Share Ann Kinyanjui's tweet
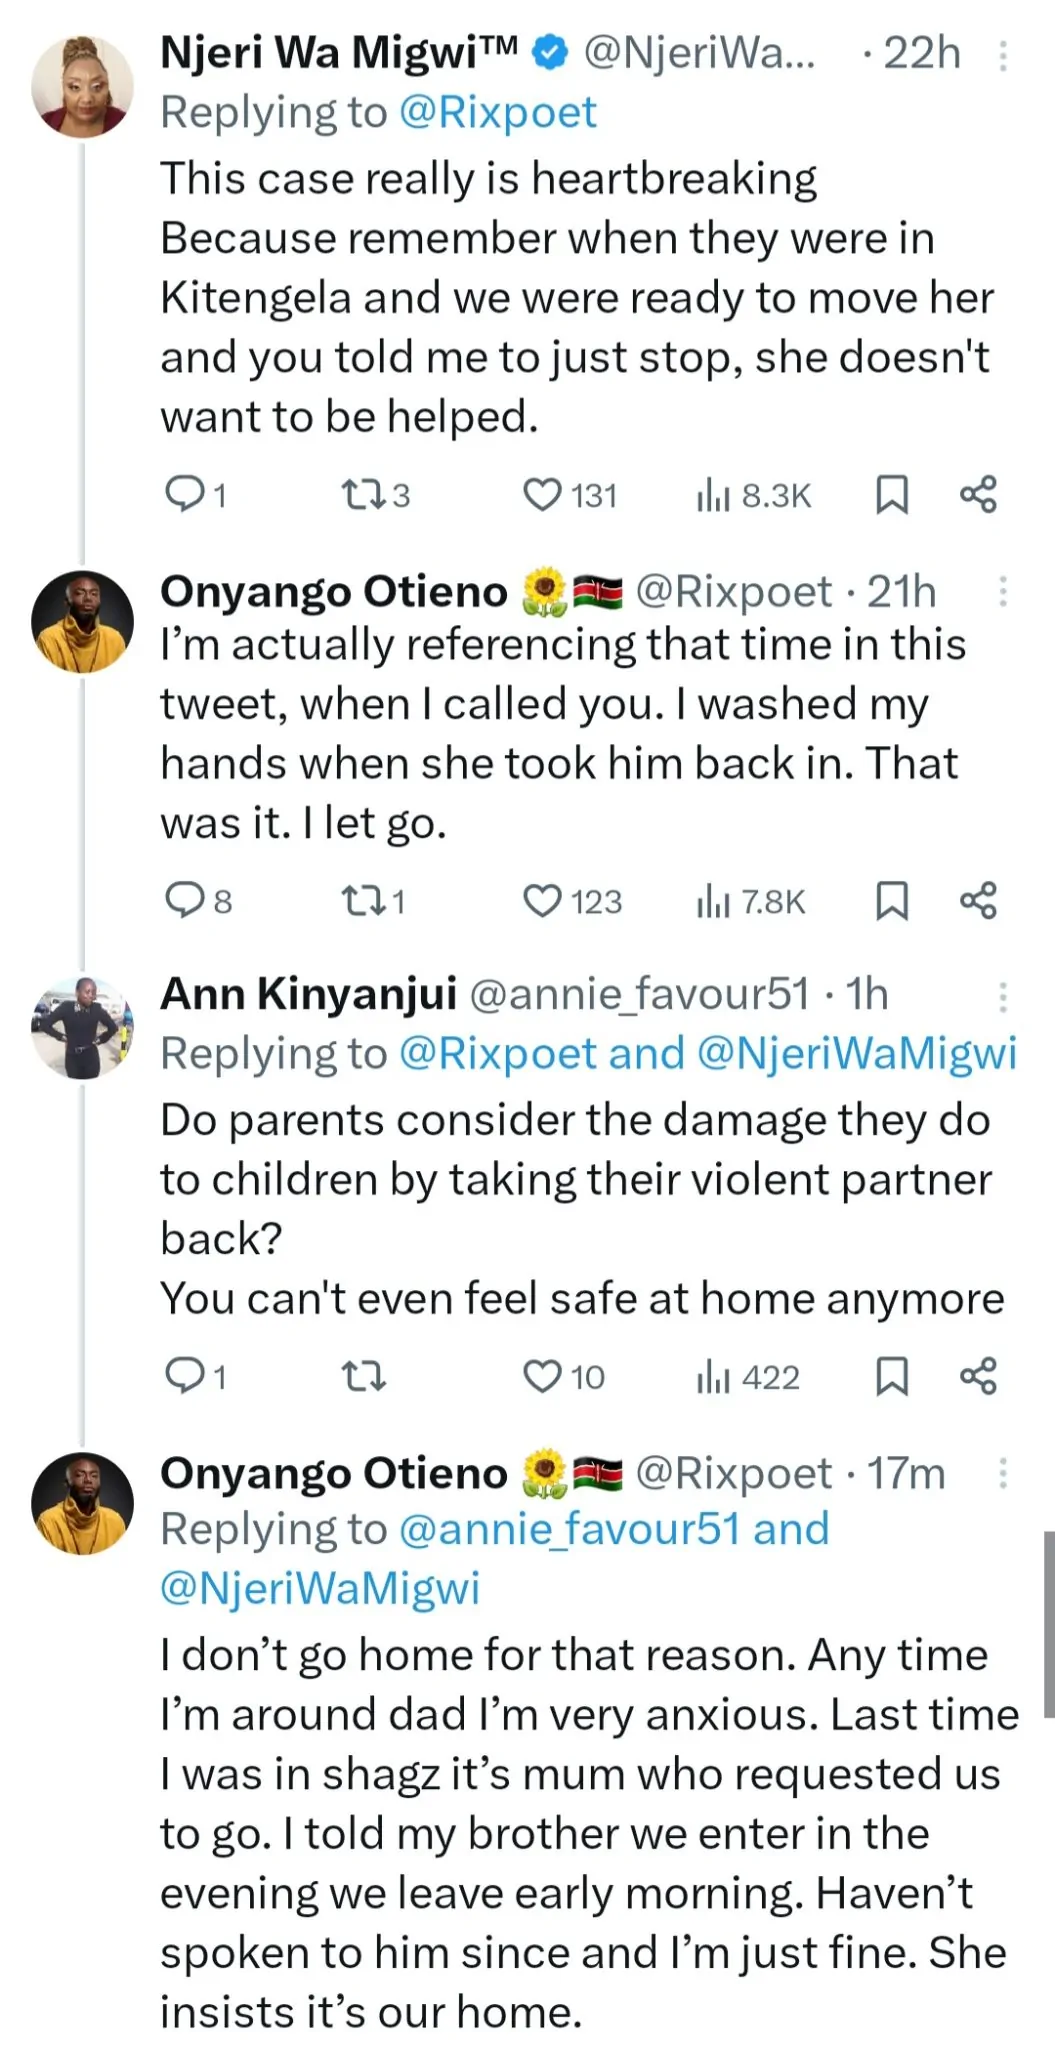 978,1377
